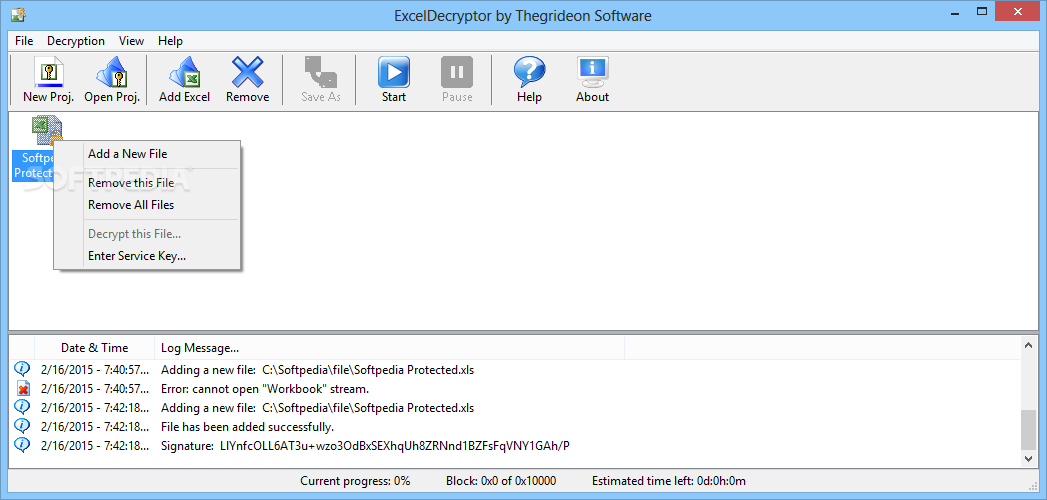Click the Add Excel toolbar icon

(184, 72)
